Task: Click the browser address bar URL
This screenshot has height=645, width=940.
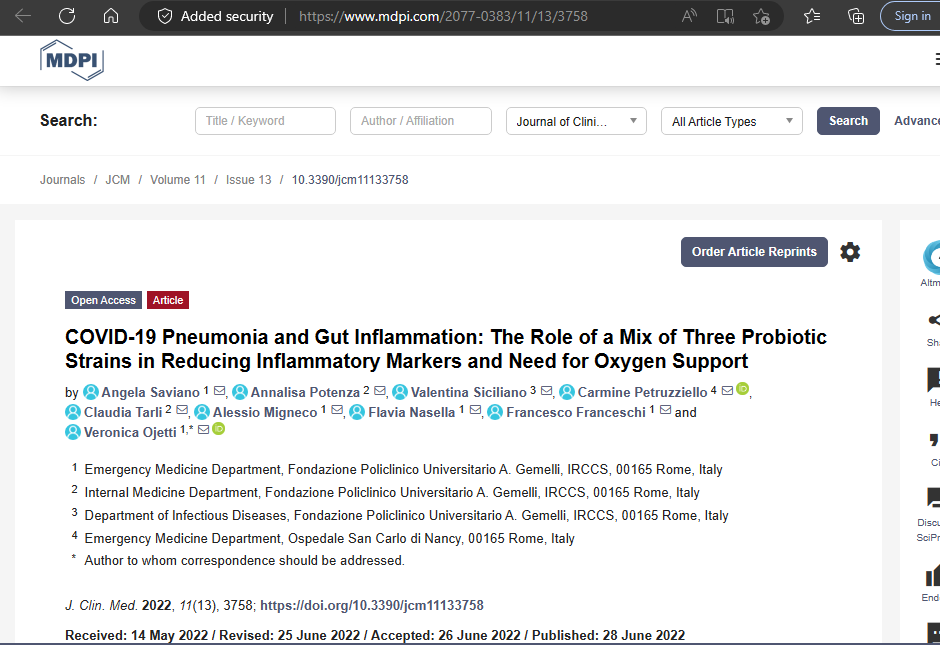Action: point(443,16)
